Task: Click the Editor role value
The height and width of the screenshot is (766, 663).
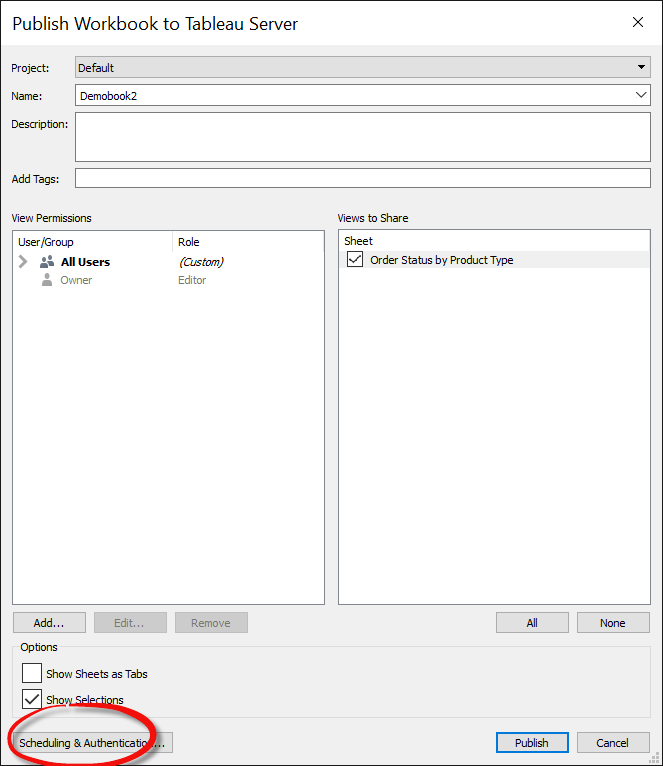Action: [192, 280]
